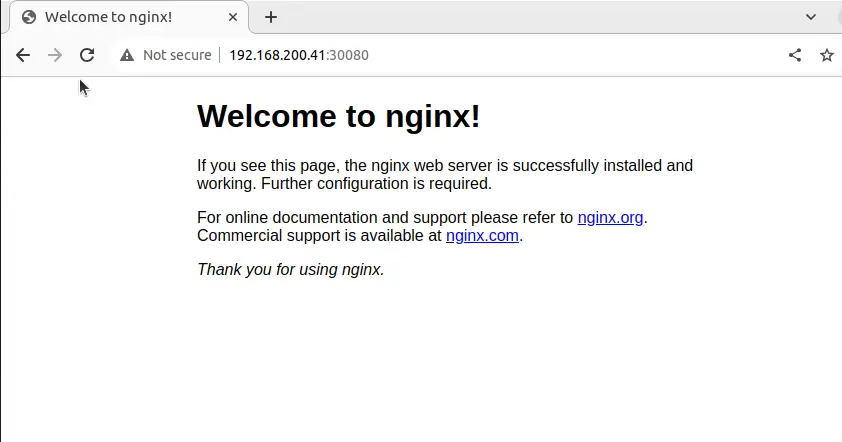The image size is (842, 442).
Task: Click the forward navigation arrow
Action: 55,55
